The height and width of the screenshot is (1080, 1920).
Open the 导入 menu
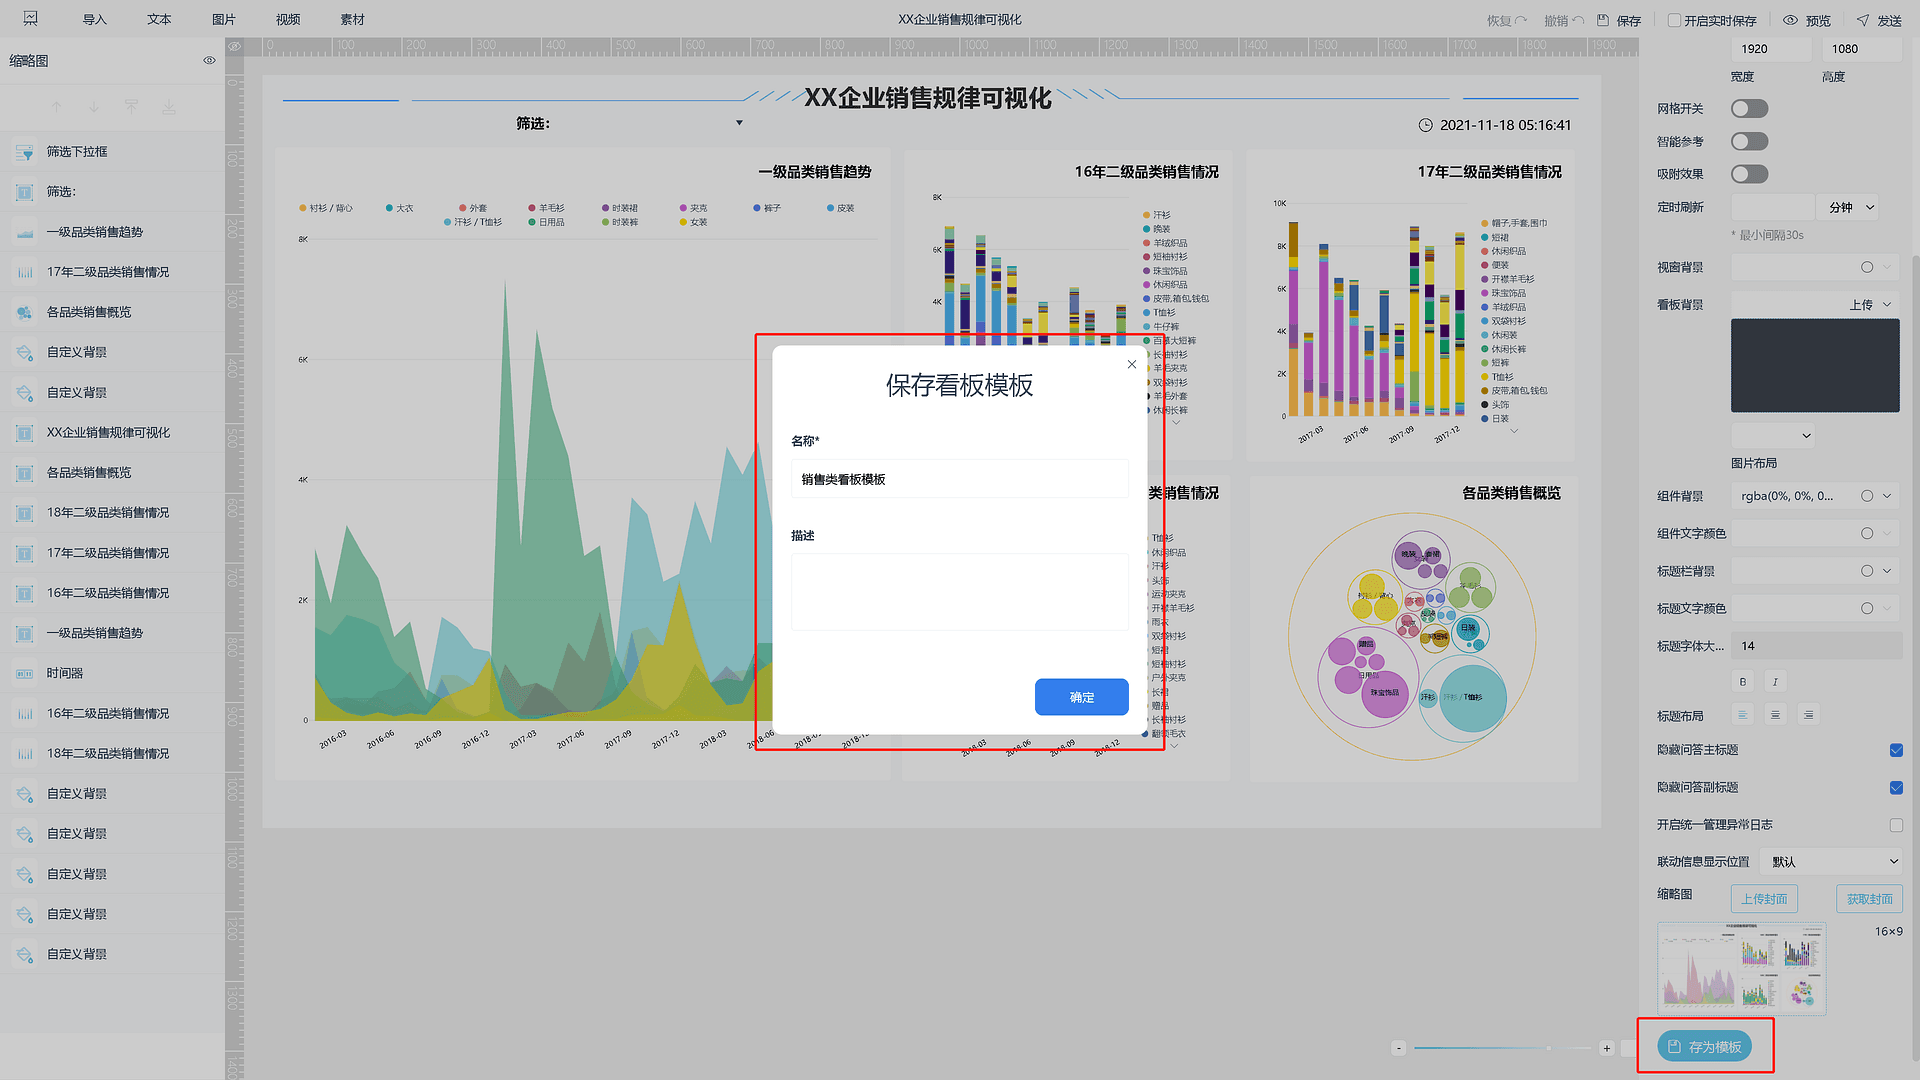94,20
